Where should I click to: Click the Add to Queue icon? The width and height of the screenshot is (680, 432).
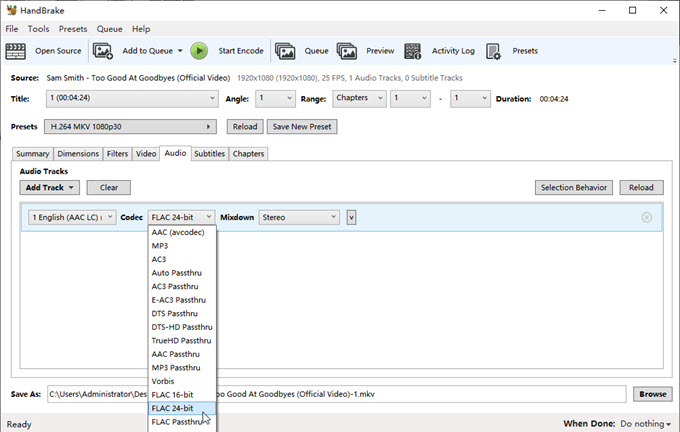click(103, 50)
